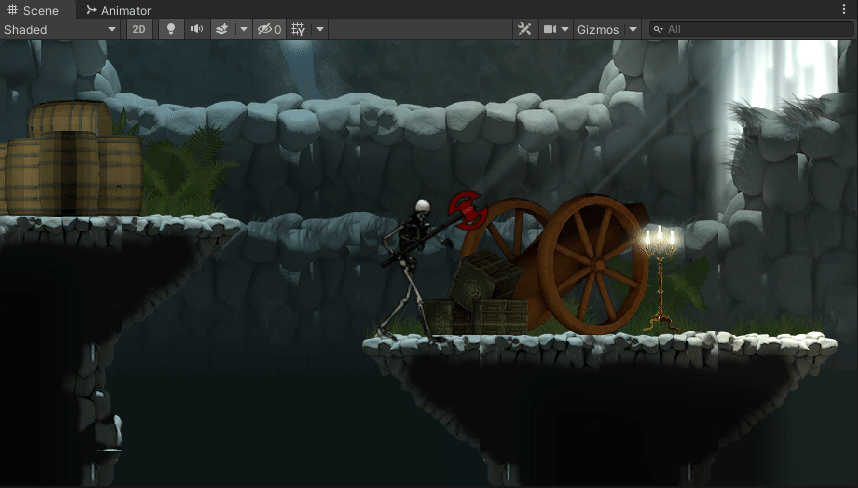Image resolution: width=858 pixels, height=488 pixels.
Task: Open component editor tools icon
Action: (524, 30)
